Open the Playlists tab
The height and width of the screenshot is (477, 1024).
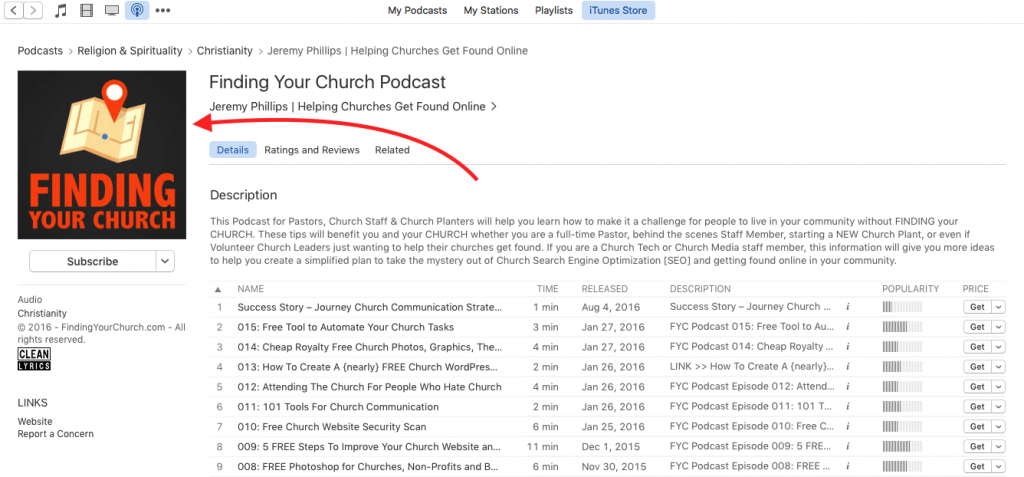554,10
